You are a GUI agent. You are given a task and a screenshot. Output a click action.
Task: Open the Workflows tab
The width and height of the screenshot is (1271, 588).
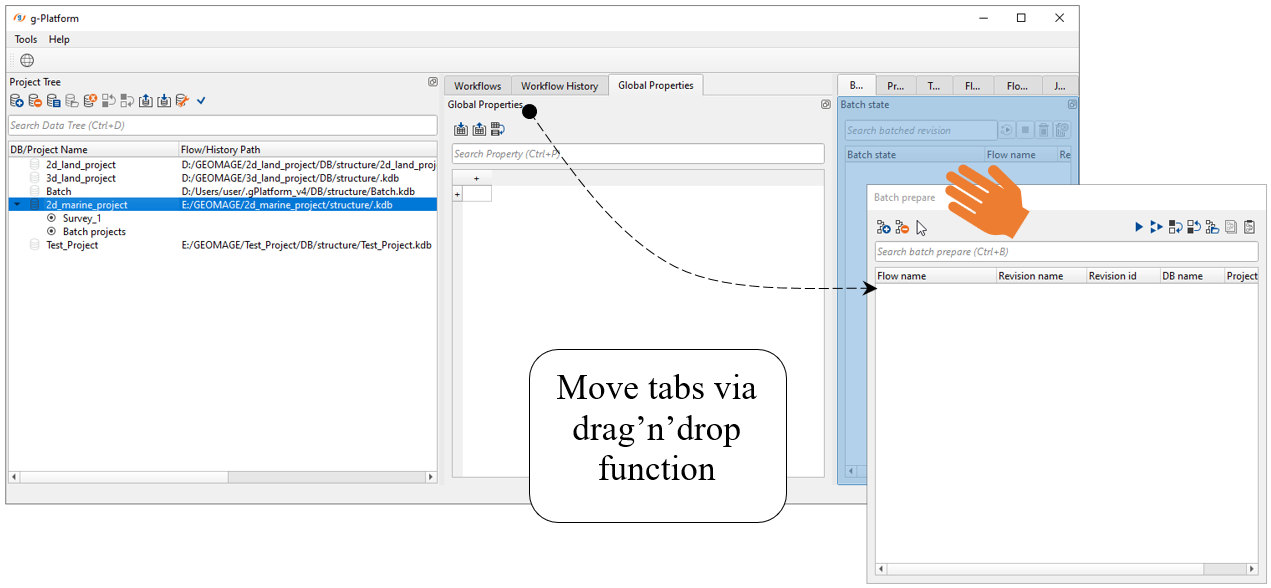477,86
